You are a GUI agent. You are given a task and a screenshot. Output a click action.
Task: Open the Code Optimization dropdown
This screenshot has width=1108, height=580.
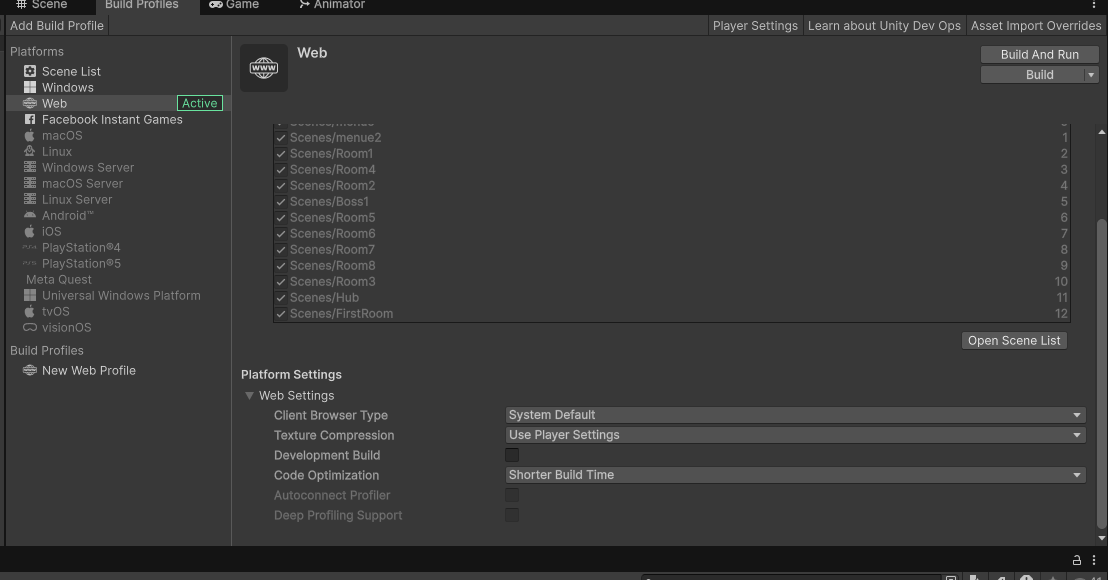796,475
